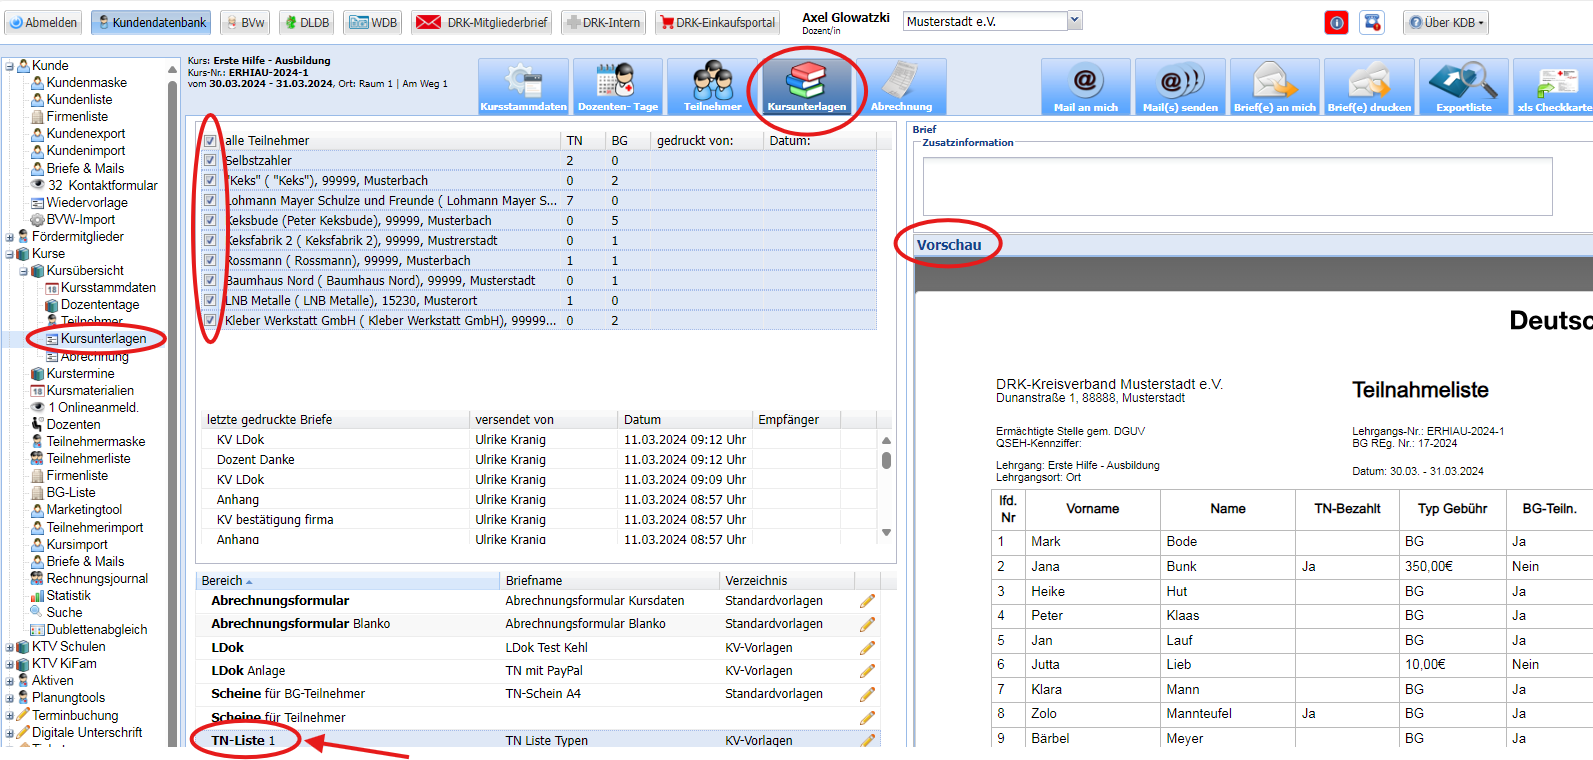
Task: Click the red info icon in header
Action: [1336, 22]
